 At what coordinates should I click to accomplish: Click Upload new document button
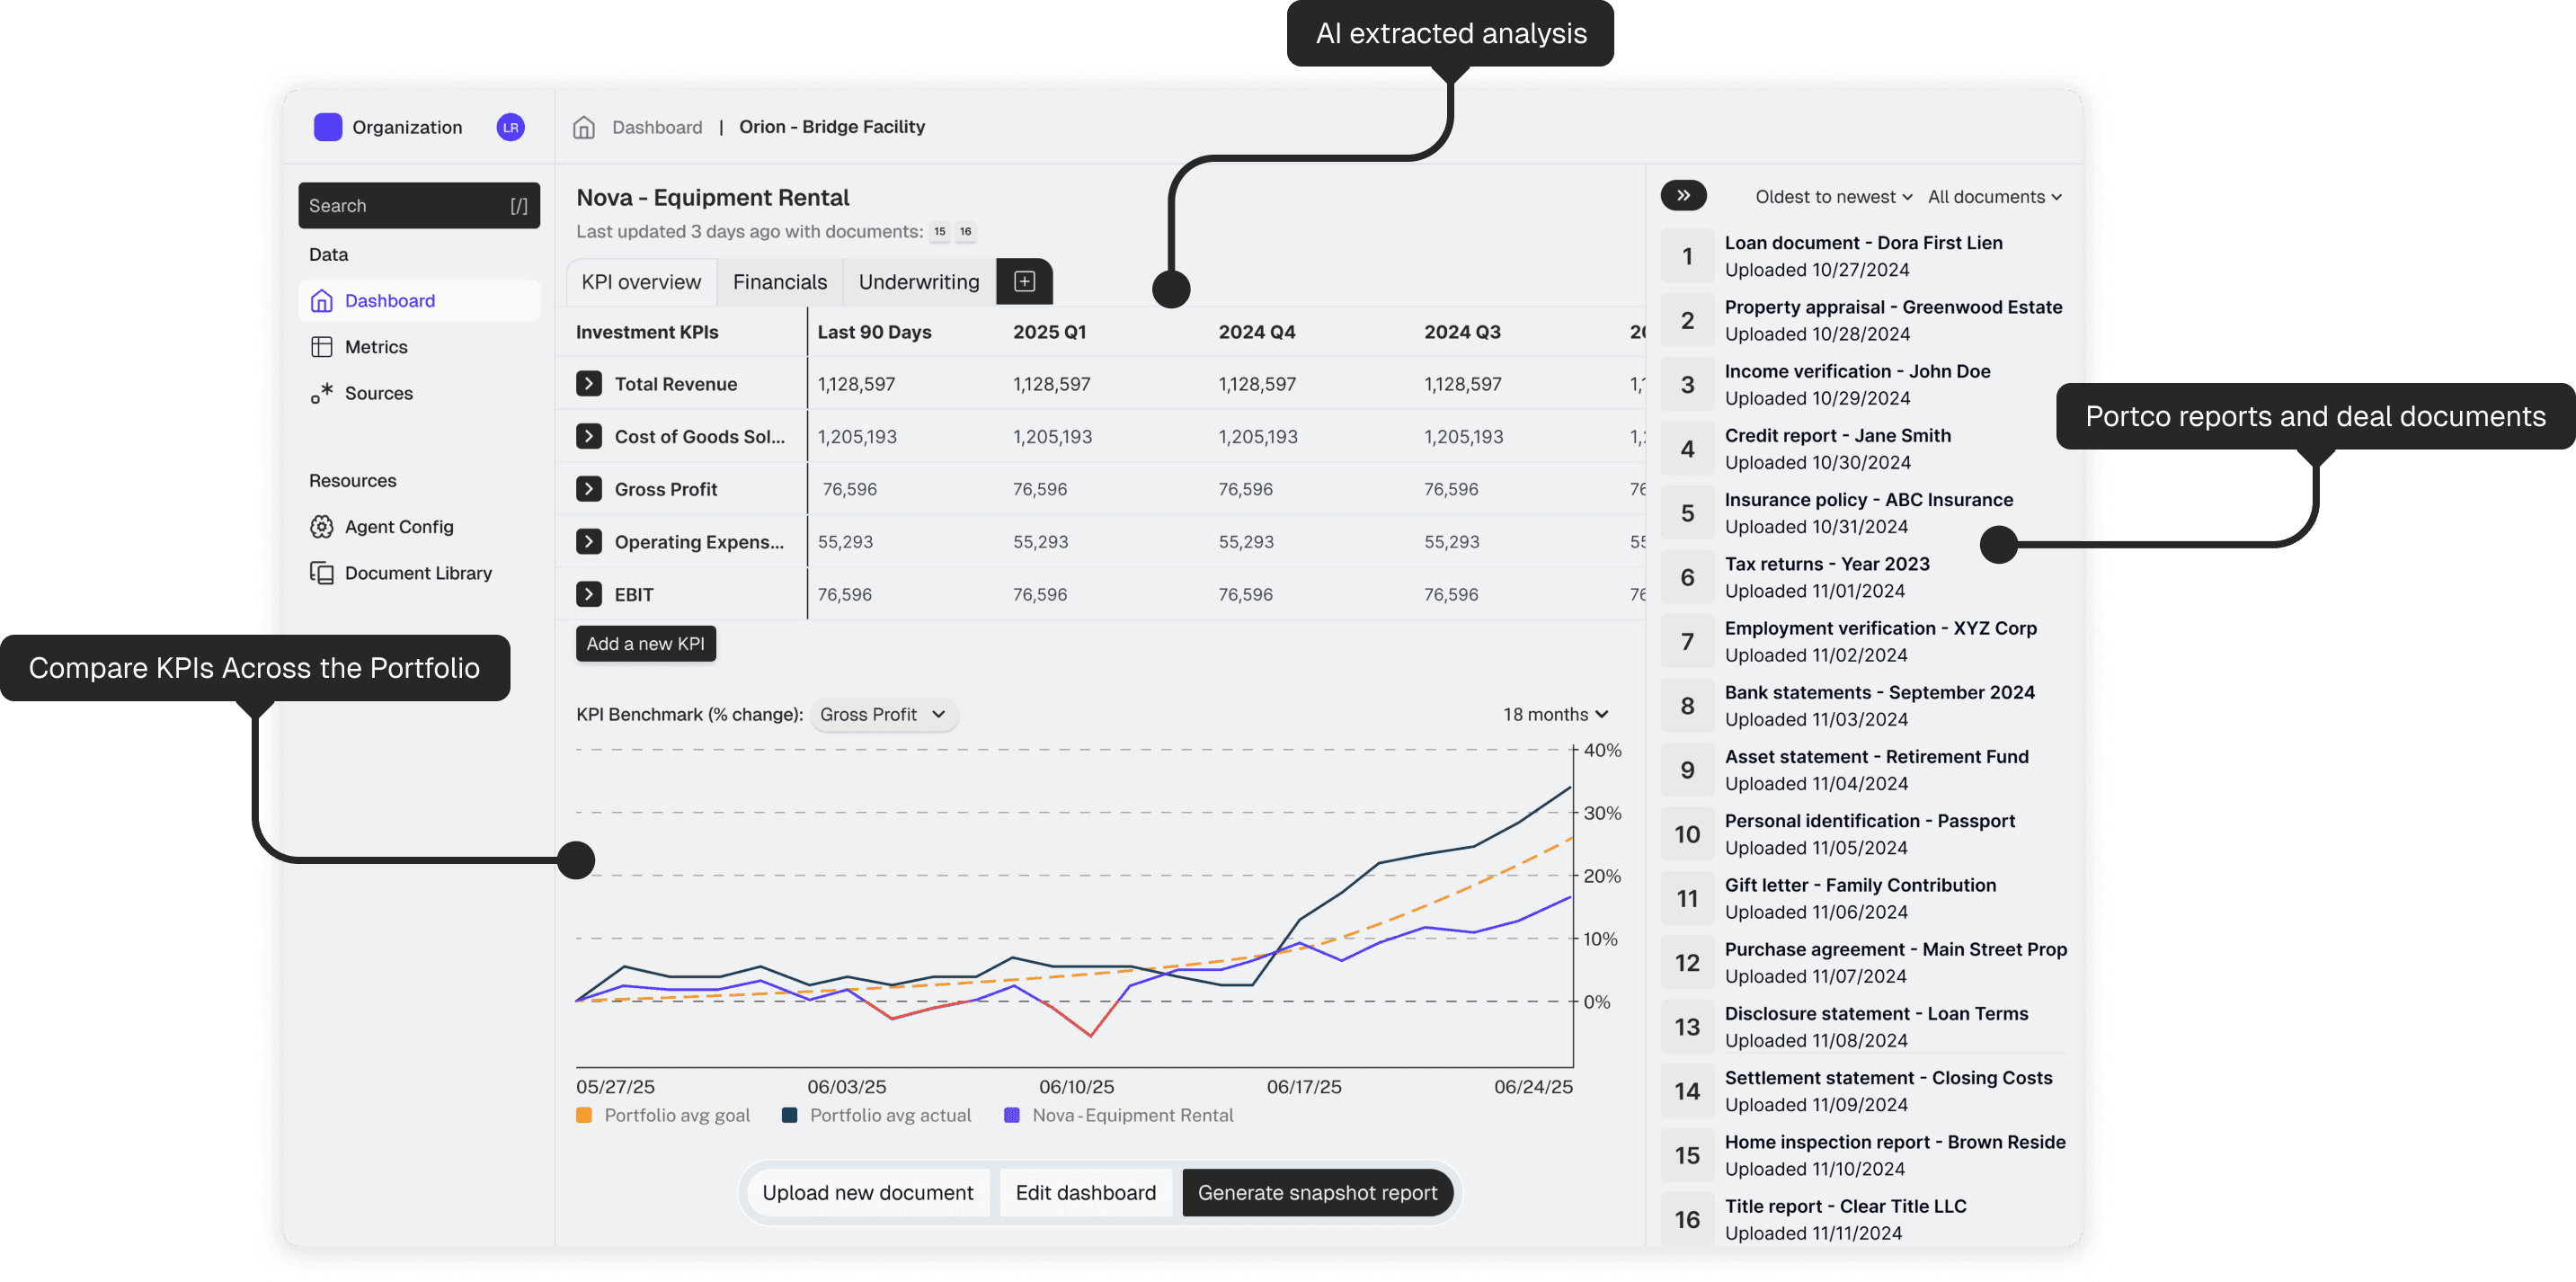(867, 1193)
